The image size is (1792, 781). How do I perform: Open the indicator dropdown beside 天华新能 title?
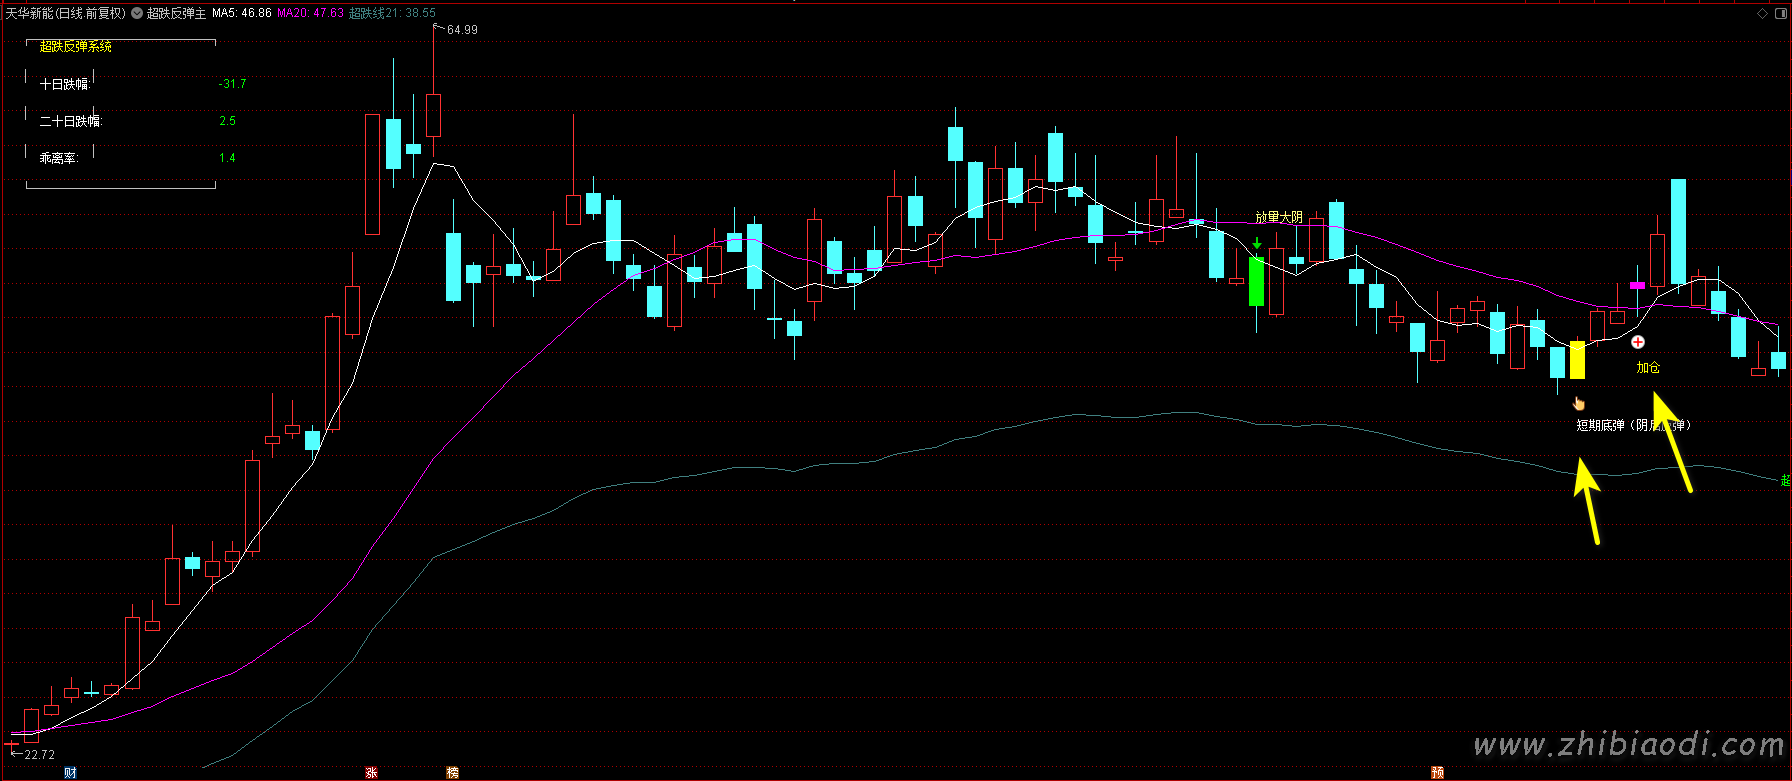click(x=137, y=13)
